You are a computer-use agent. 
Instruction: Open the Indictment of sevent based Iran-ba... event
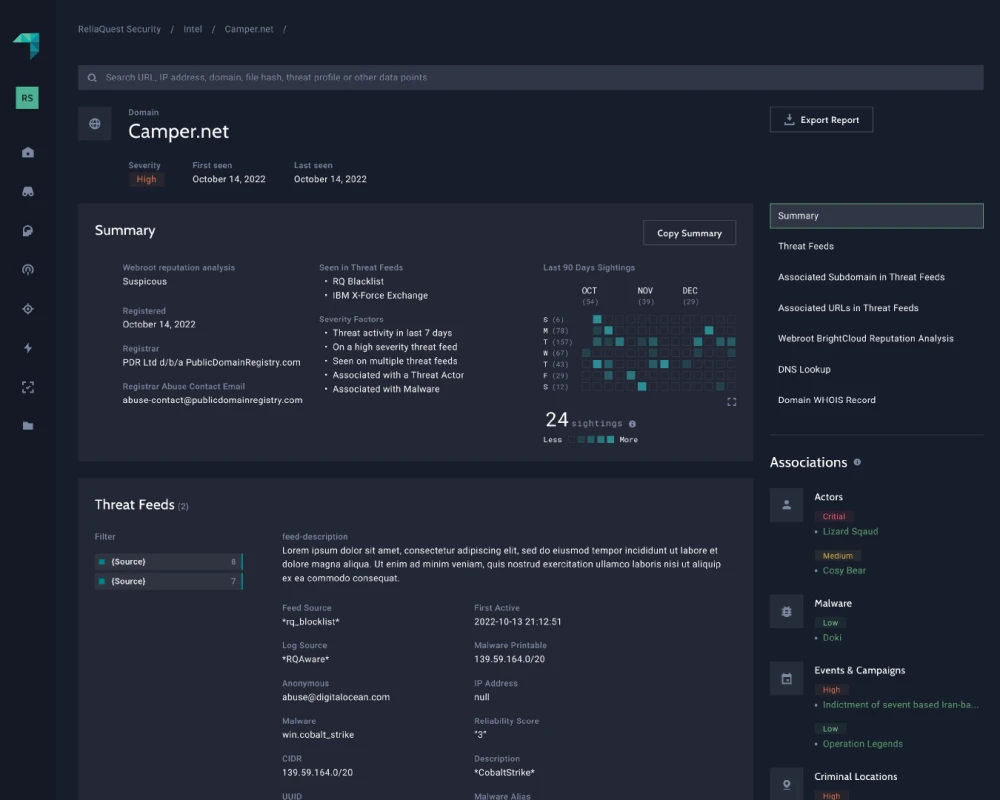click(900, 704)
